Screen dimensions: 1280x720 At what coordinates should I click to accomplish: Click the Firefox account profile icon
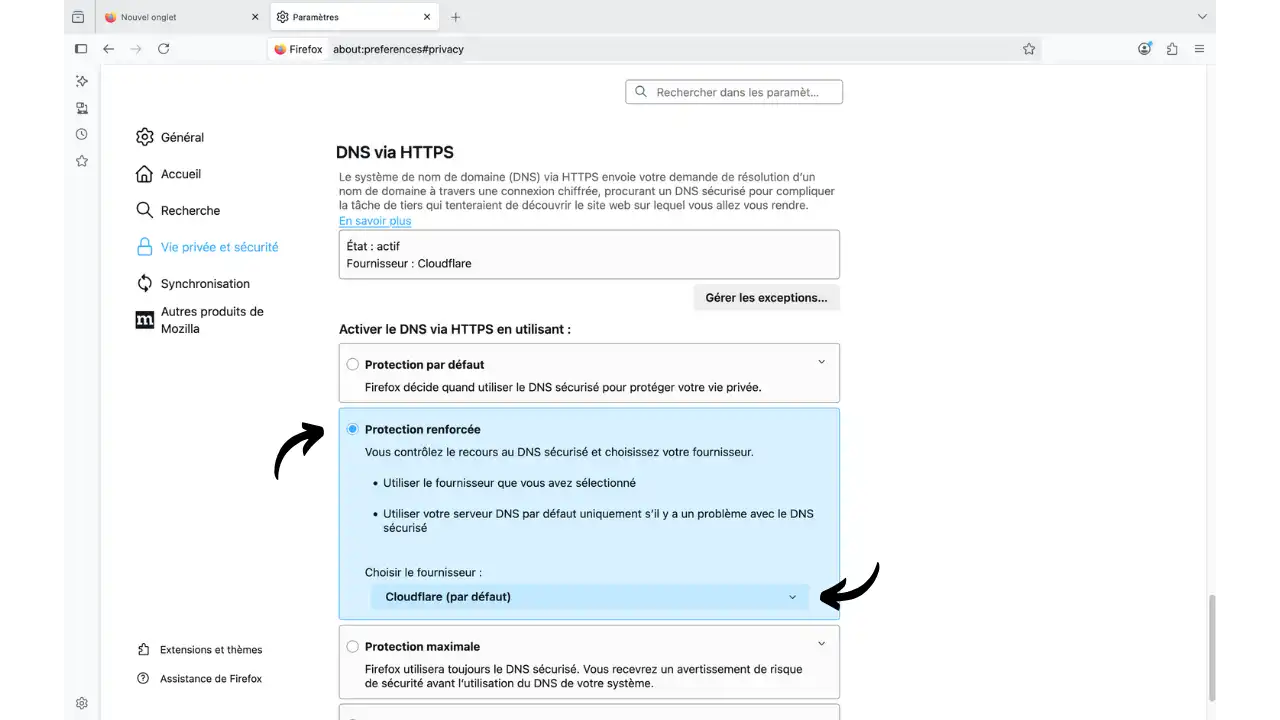[x=1144, y=49]
